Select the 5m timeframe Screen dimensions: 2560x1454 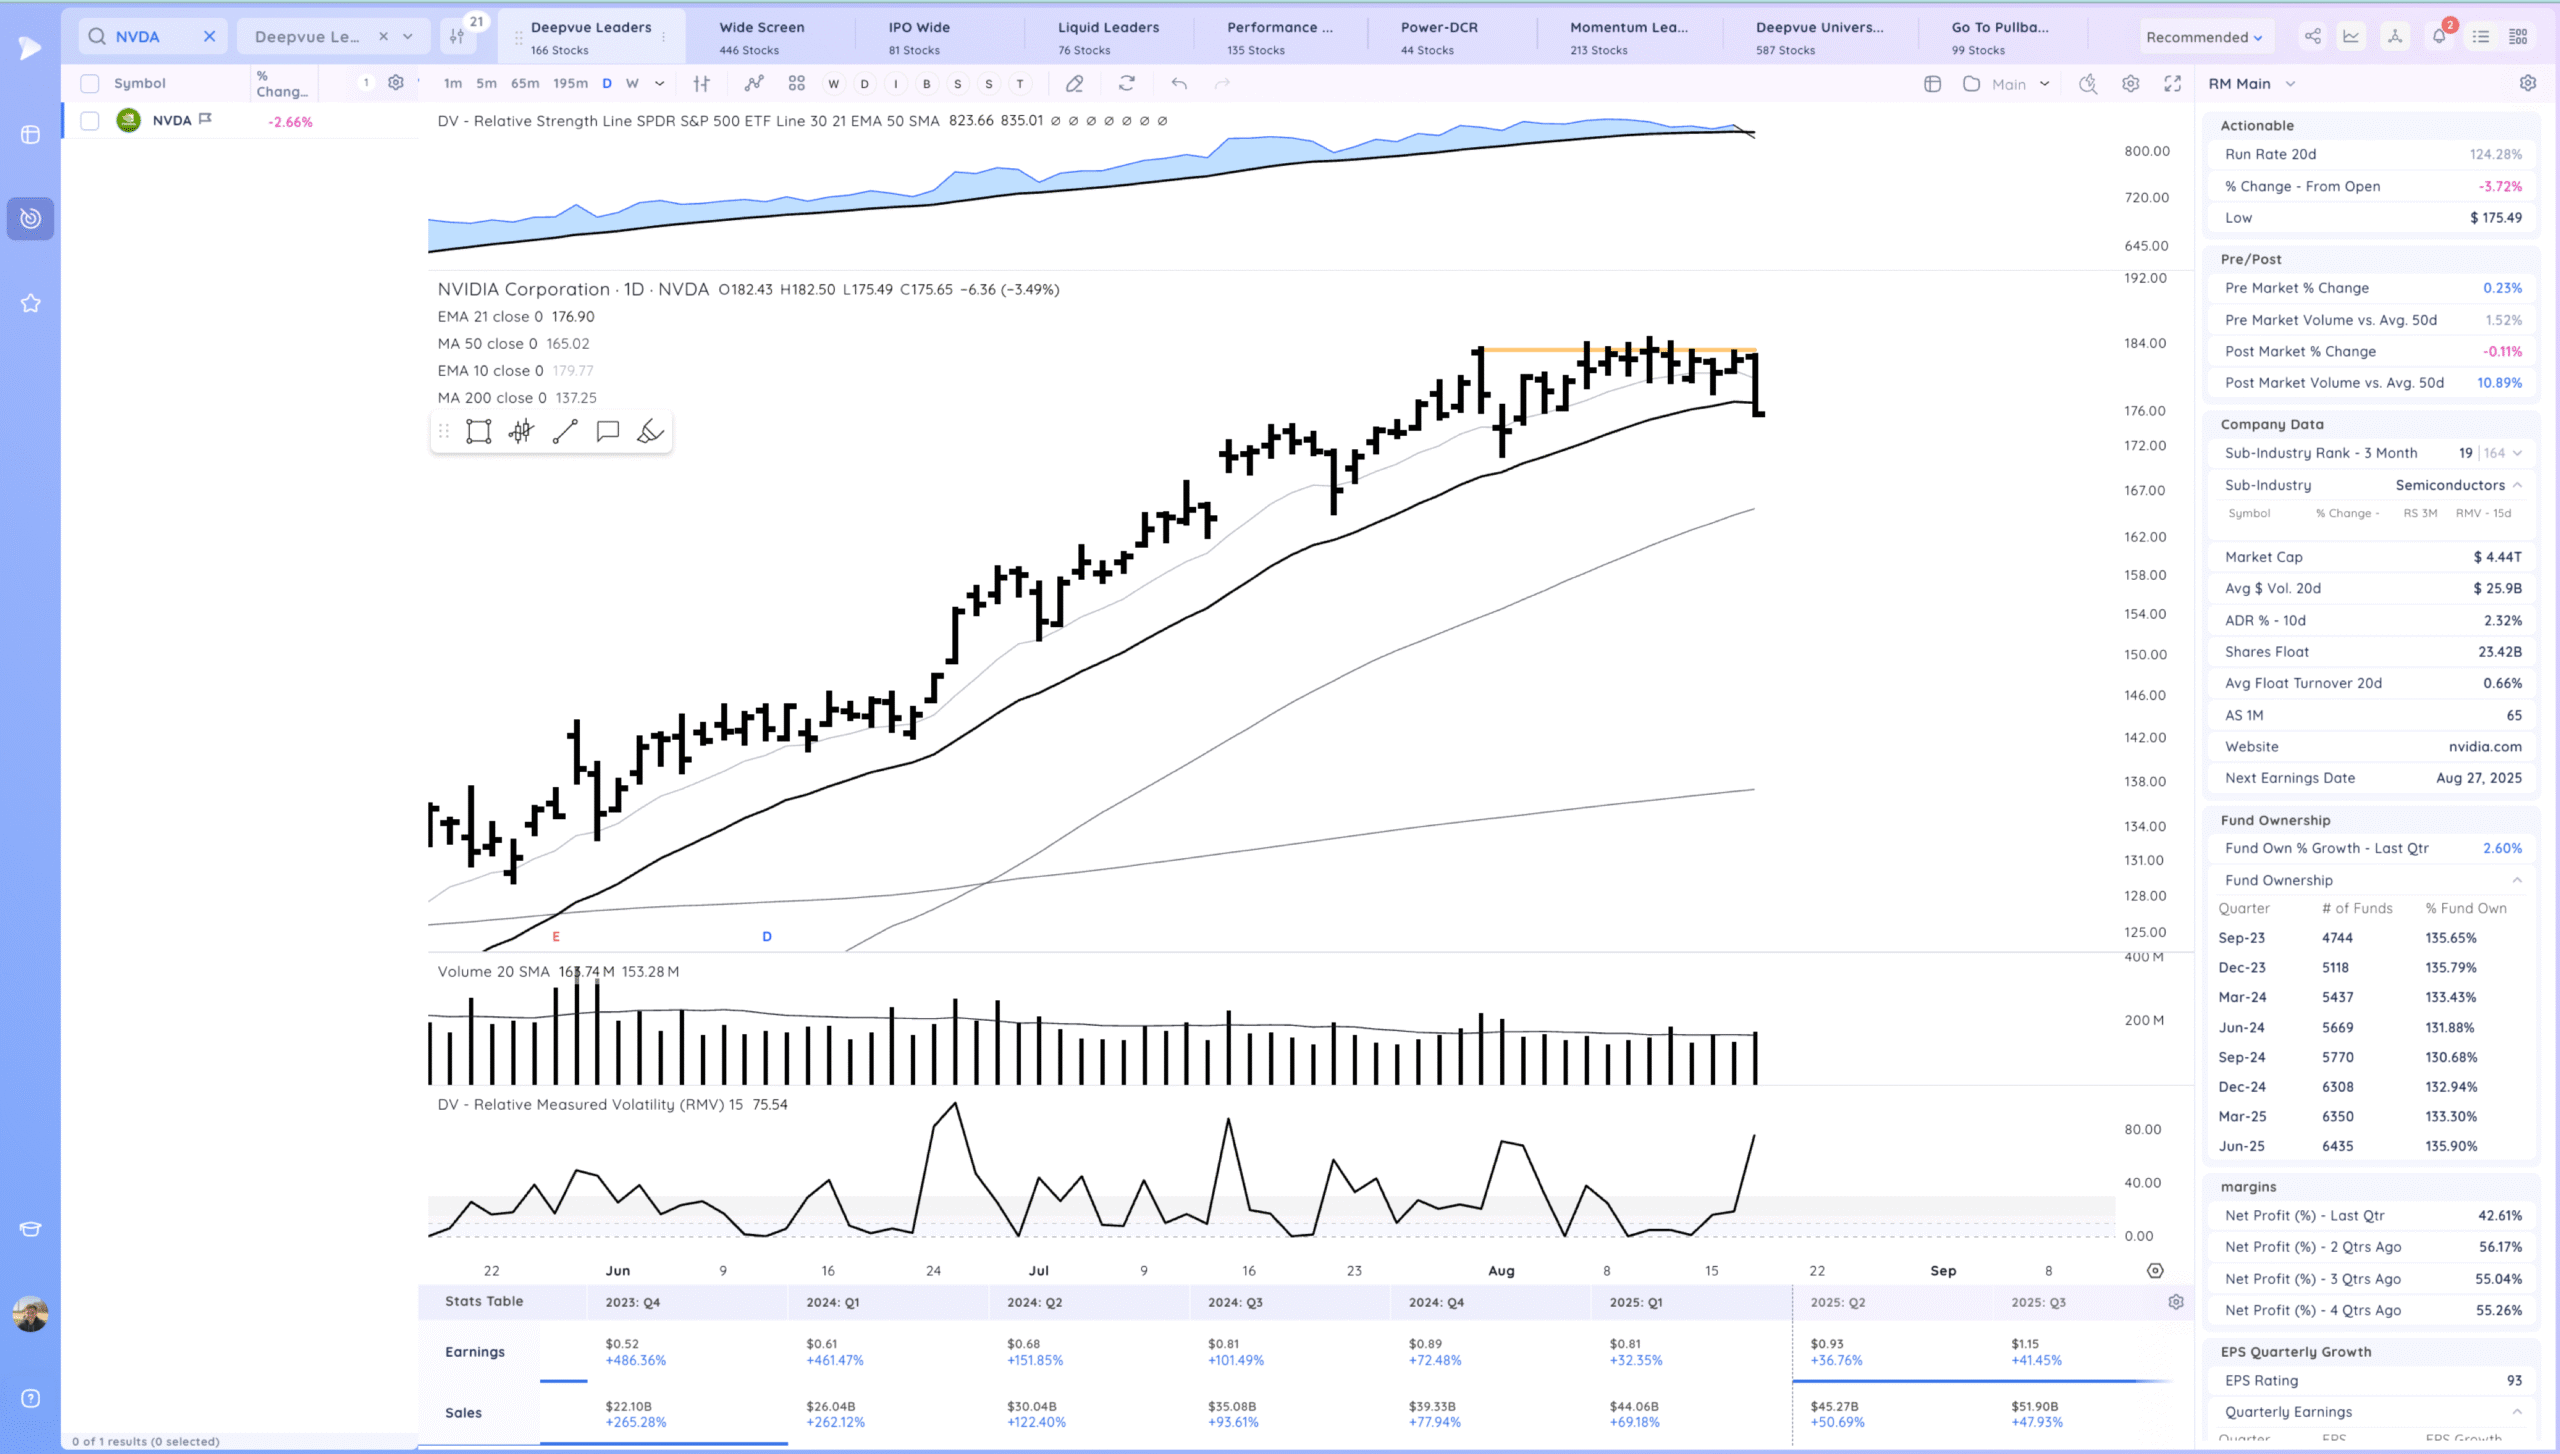486,84
